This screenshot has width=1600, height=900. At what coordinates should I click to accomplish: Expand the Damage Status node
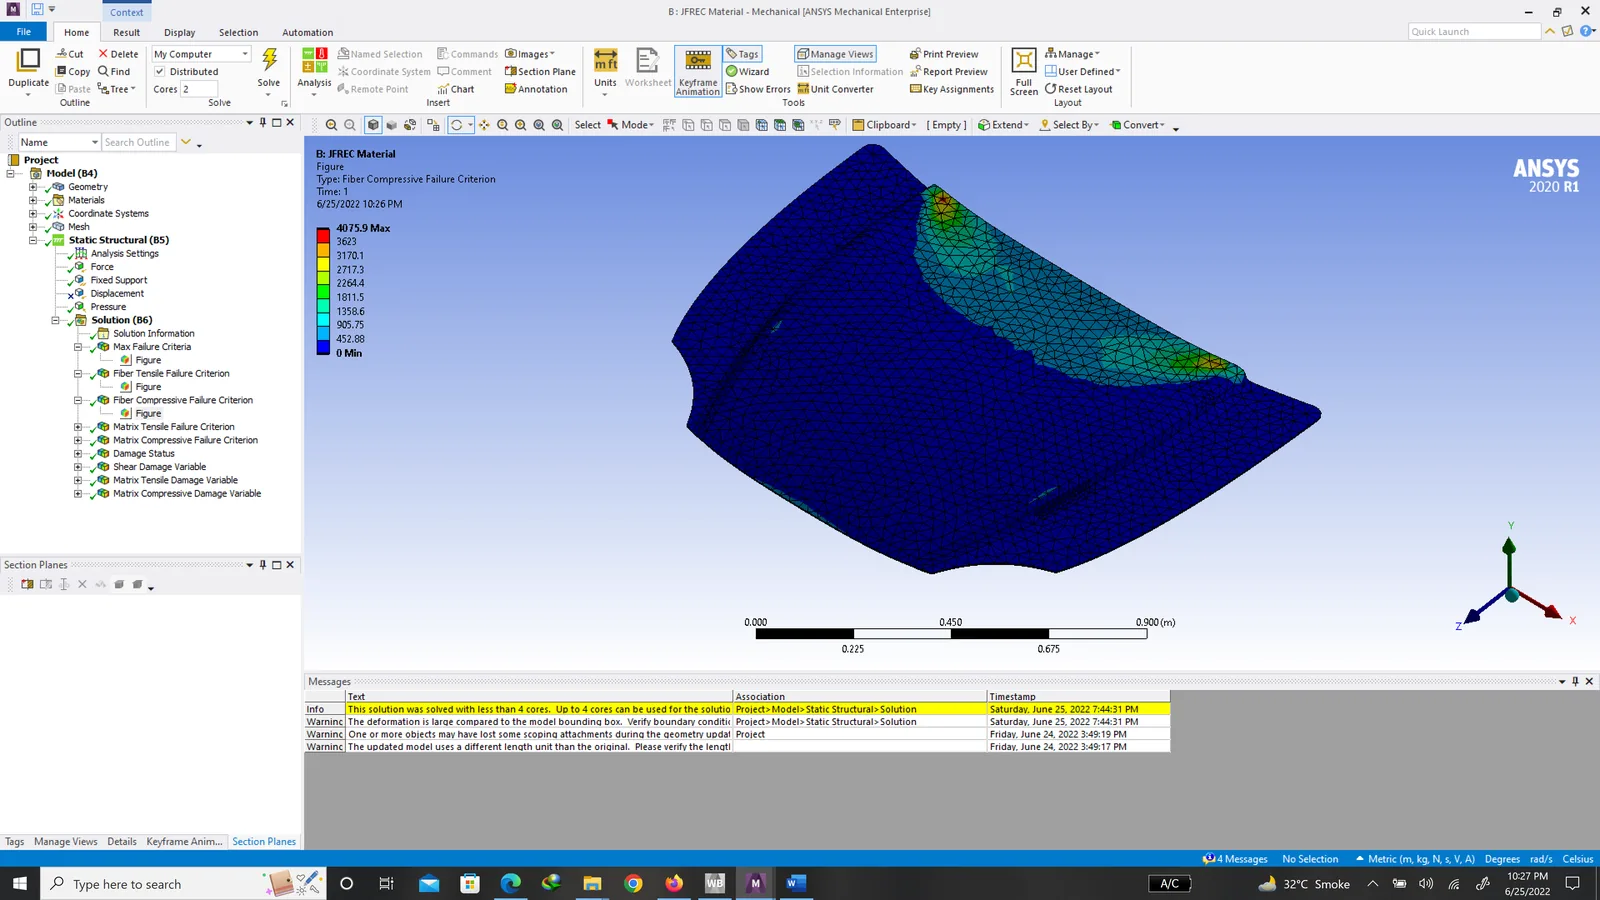(78, 454)
